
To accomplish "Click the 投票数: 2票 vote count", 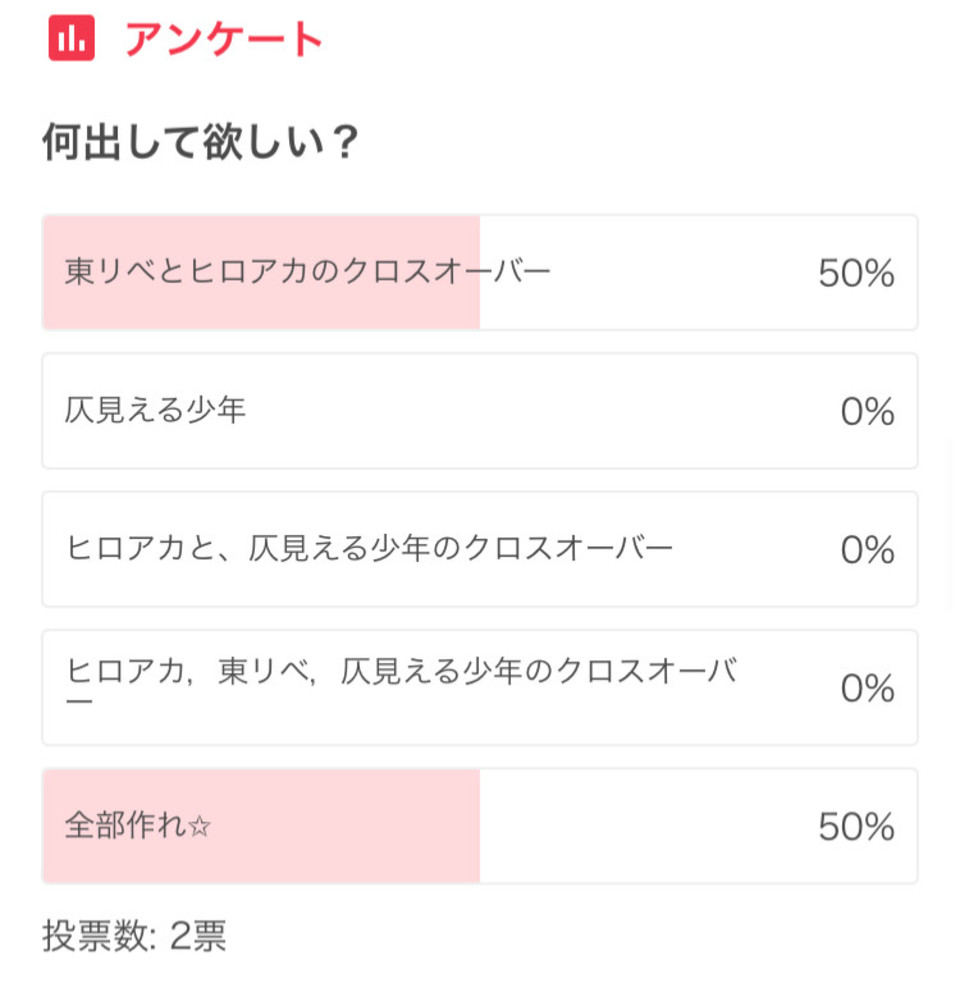I will (134, 935).
